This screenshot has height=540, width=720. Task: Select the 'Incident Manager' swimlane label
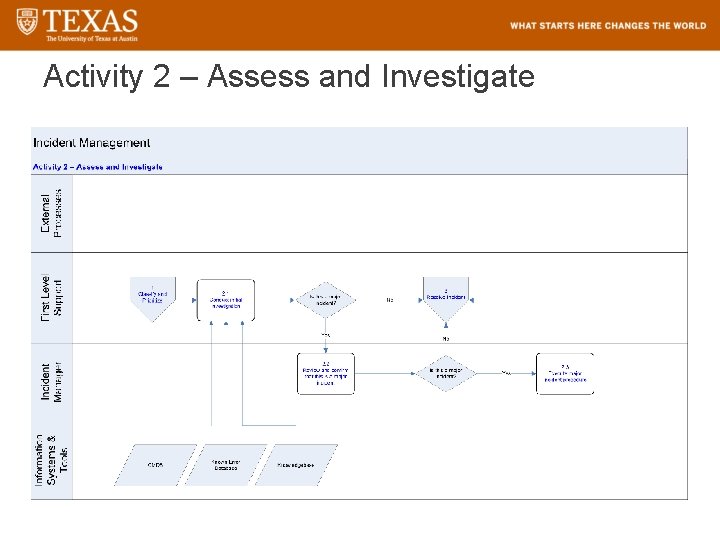pos(51,382)
